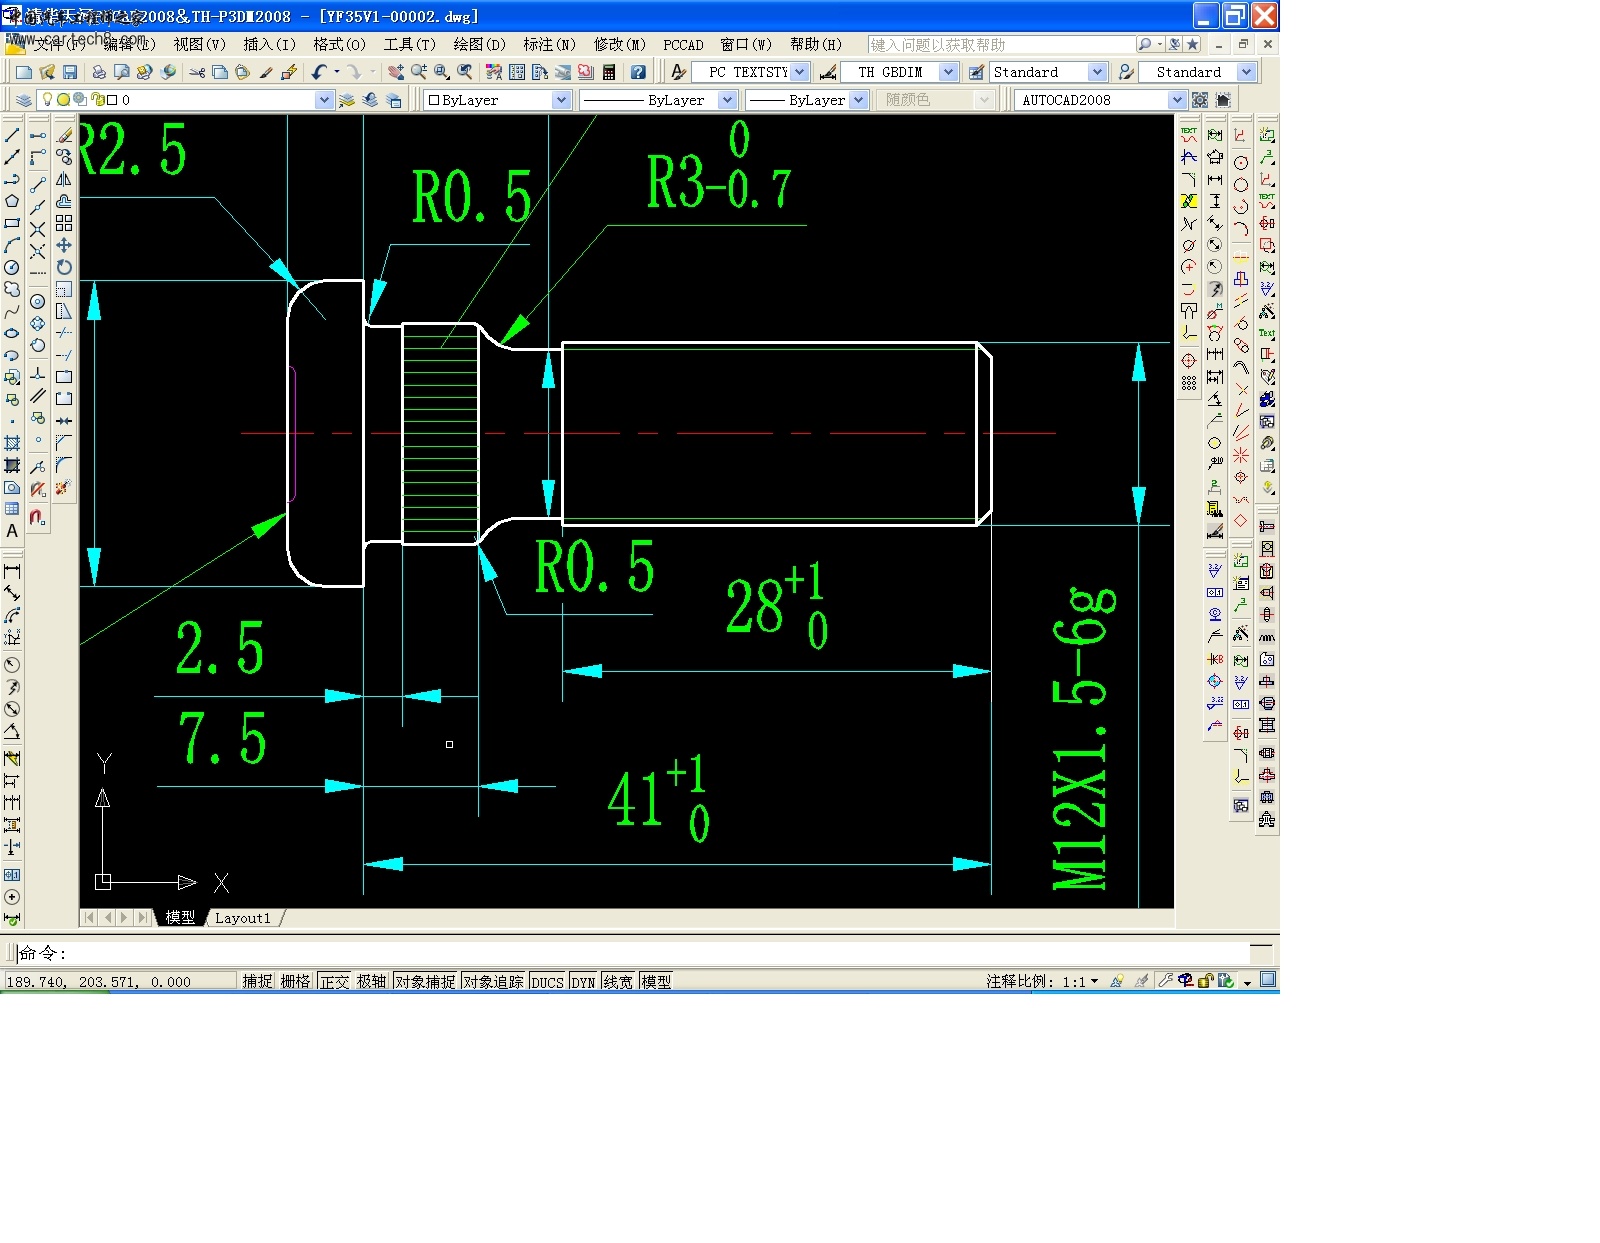
Task: Toggle 正交 ortho mode in status bar
Action: pos(334,982)
